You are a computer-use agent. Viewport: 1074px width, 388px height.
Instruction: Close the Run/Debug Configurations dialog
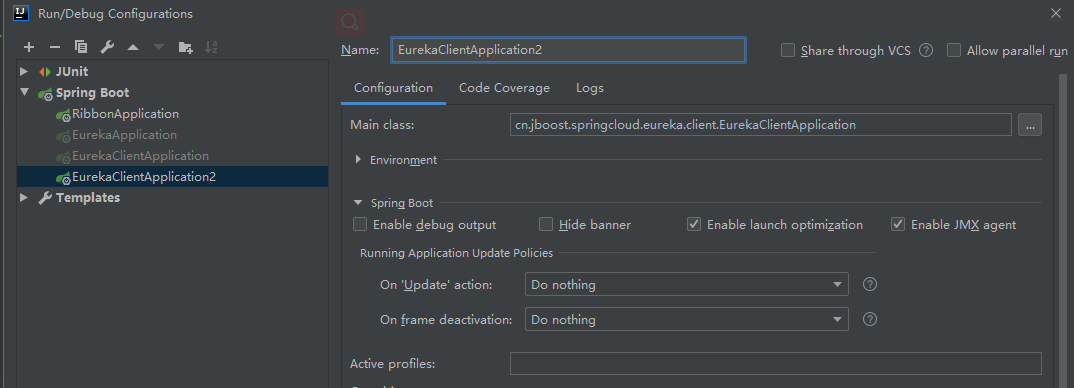coord(1056,13)
